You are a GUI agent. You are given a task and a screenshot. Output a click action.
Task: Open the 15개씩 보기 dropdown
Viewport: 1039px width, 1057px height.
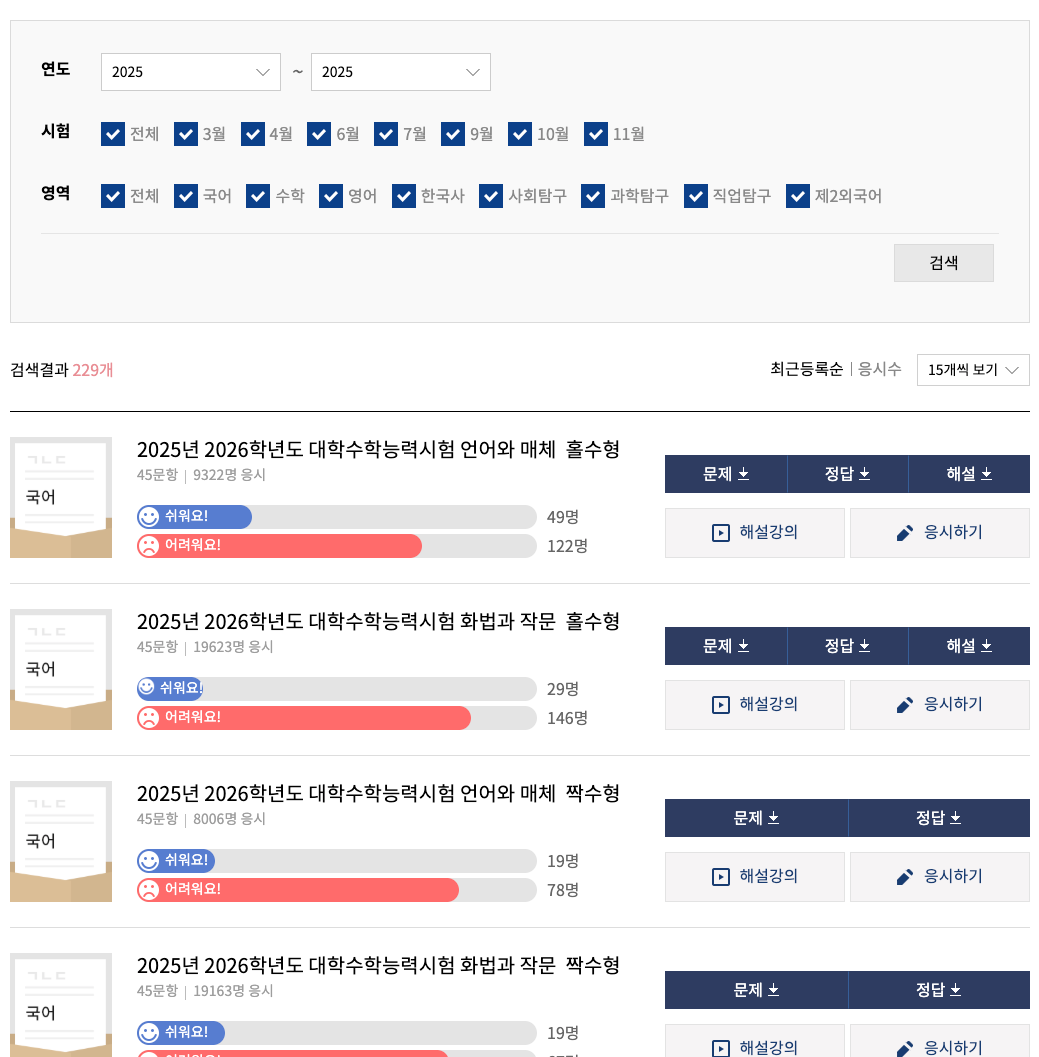(x=972, y=369)
